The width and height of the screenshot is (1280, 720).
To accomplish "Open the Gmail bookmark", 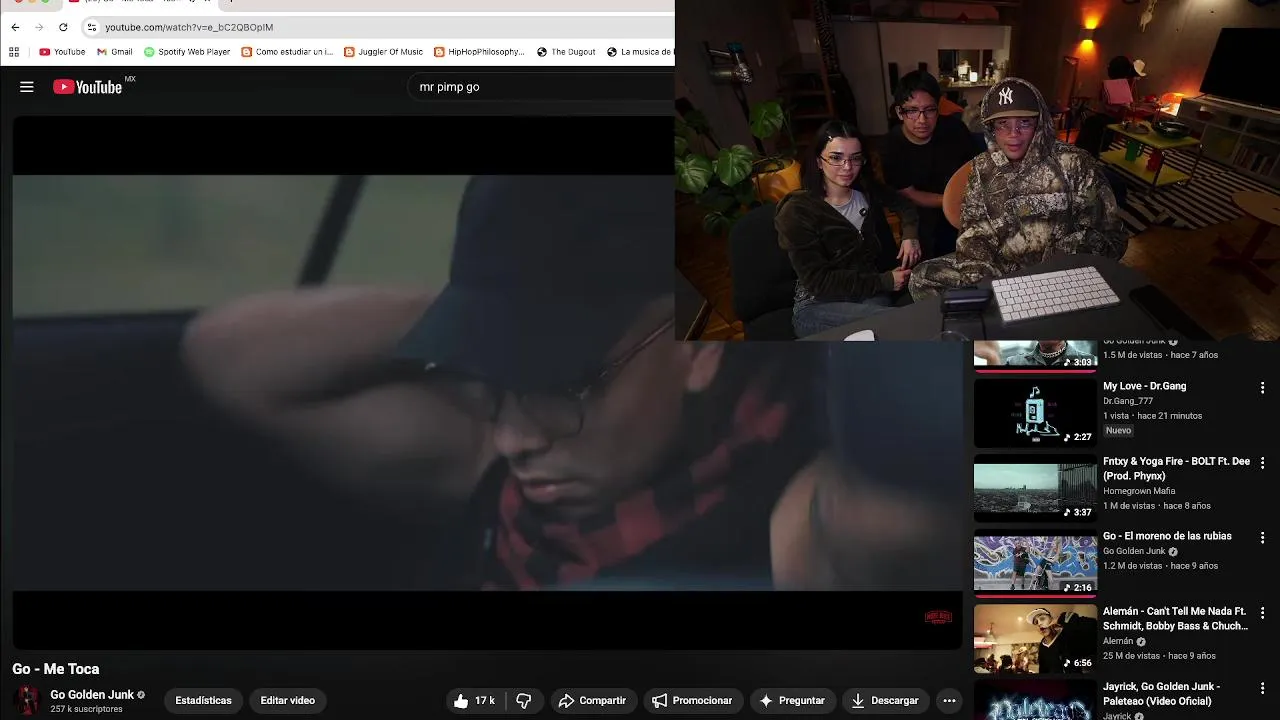I will pos(114,52).
